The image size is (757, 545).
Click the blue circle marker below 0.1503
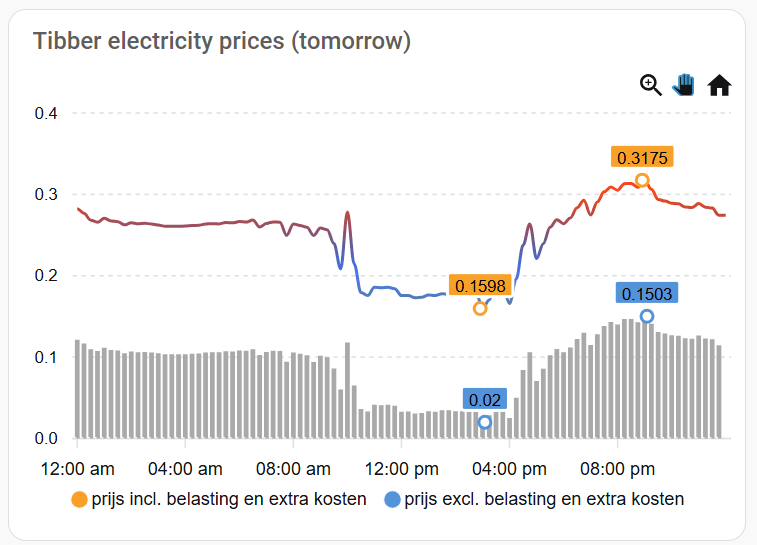(647, 316)
